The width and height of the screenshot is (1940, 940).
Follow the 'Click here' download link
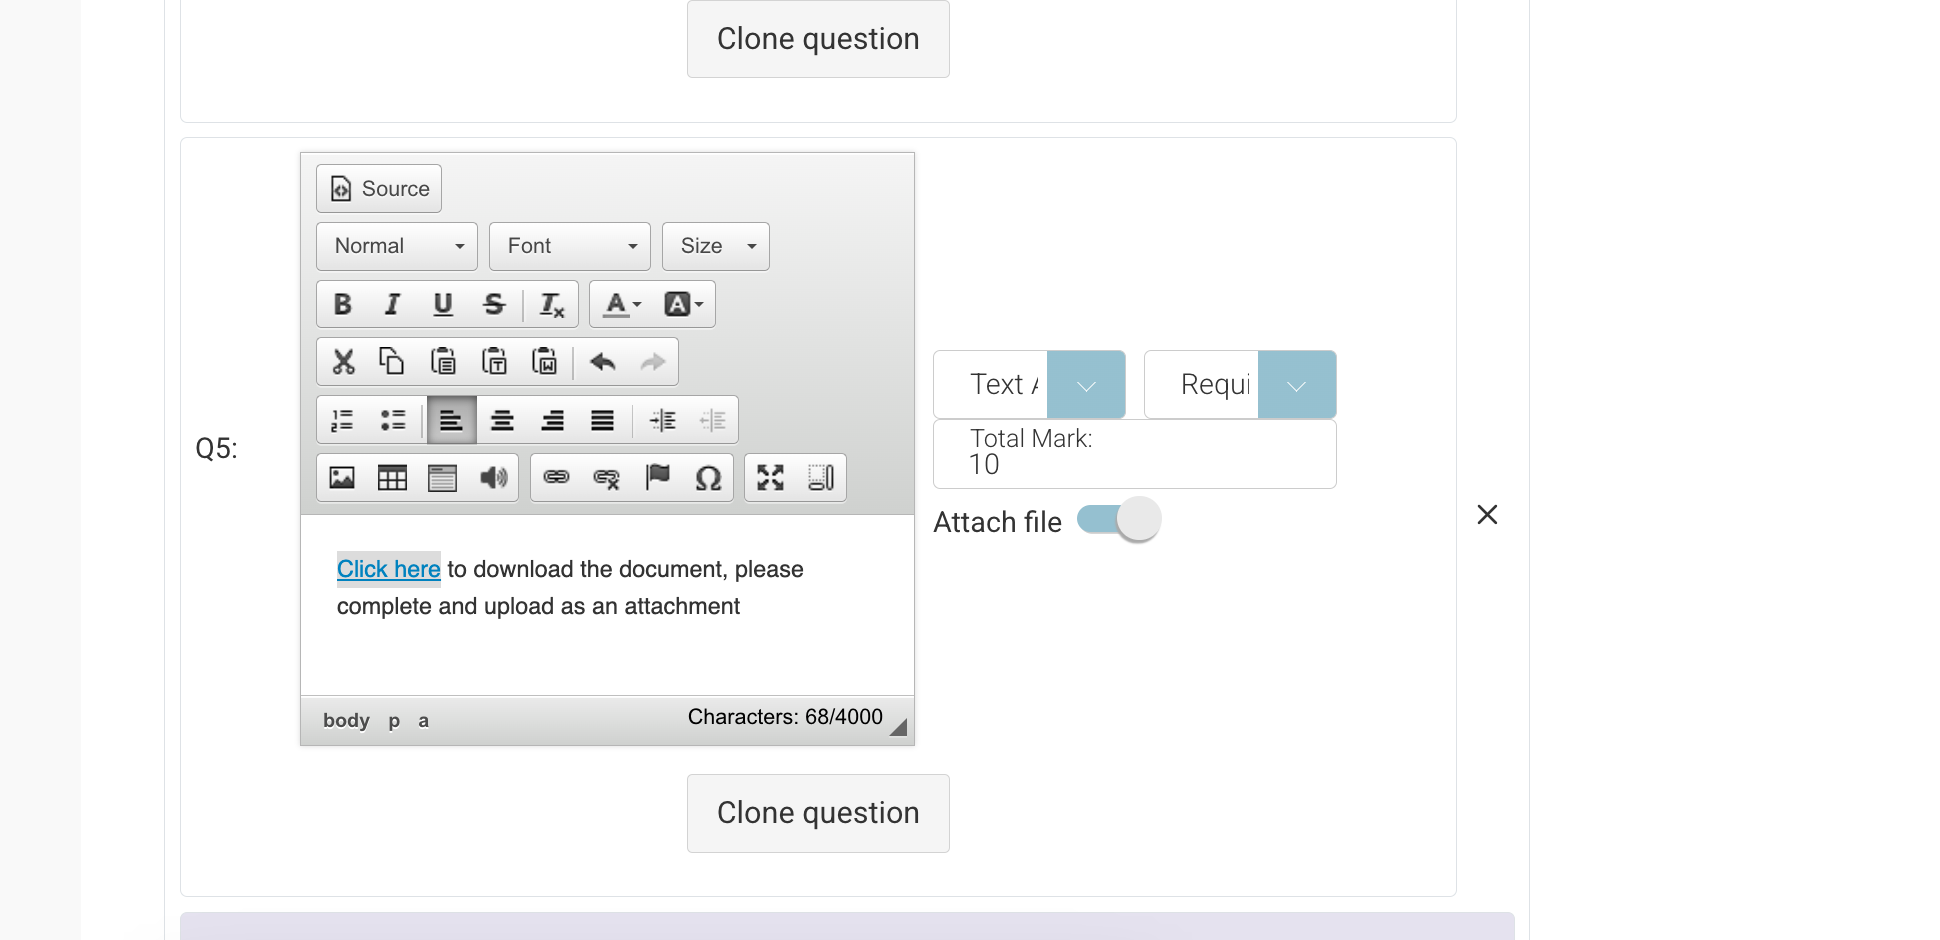[388, 568]
